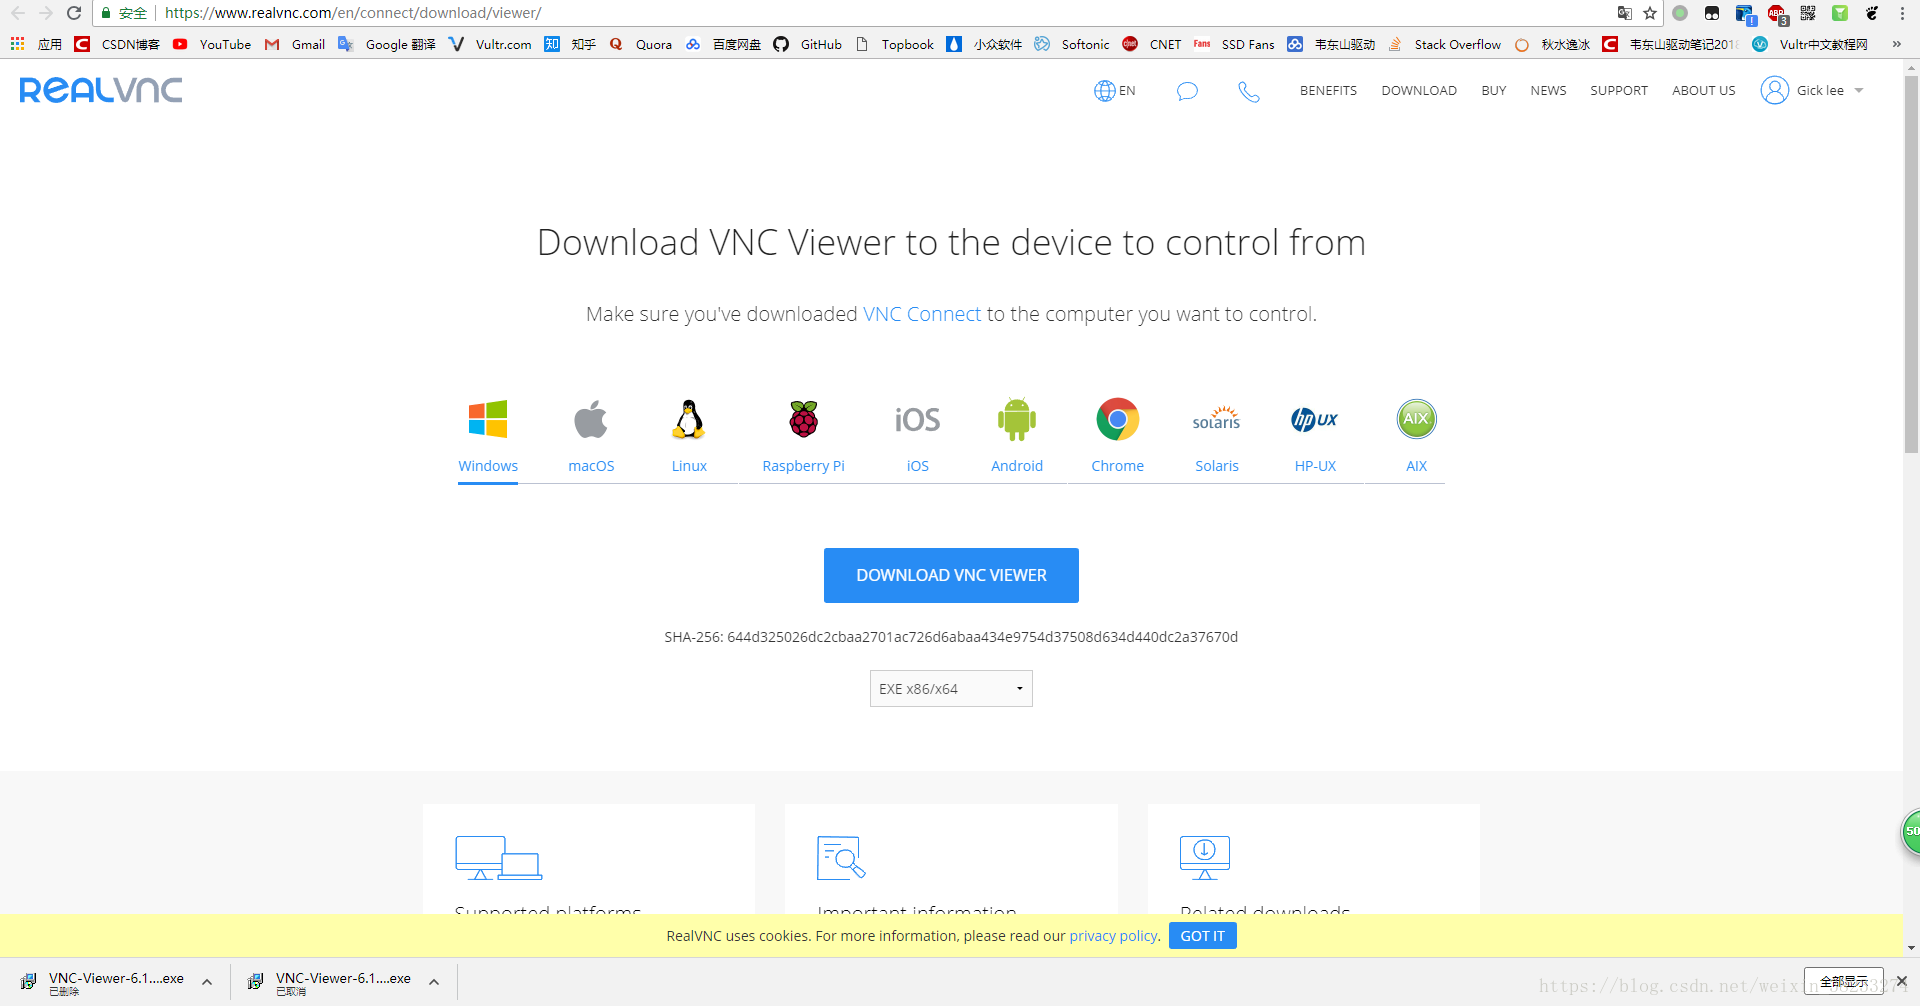Image resolution: width=1920 pixels, height=1006 pixels.
Task: Click the browser address bar URL
Action: click(x=353, y=13)
